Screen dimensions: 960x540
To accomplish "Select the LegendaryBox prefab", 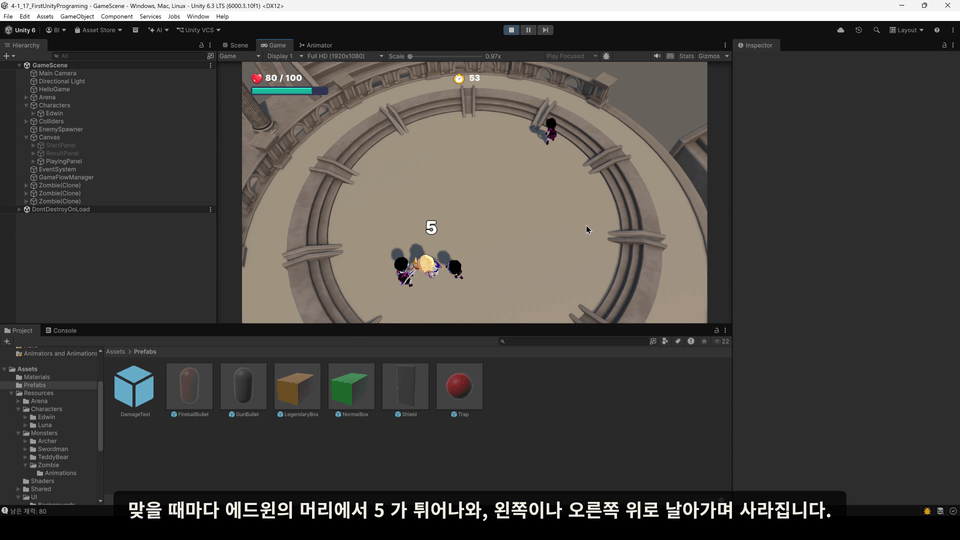I will pos(297,390).
